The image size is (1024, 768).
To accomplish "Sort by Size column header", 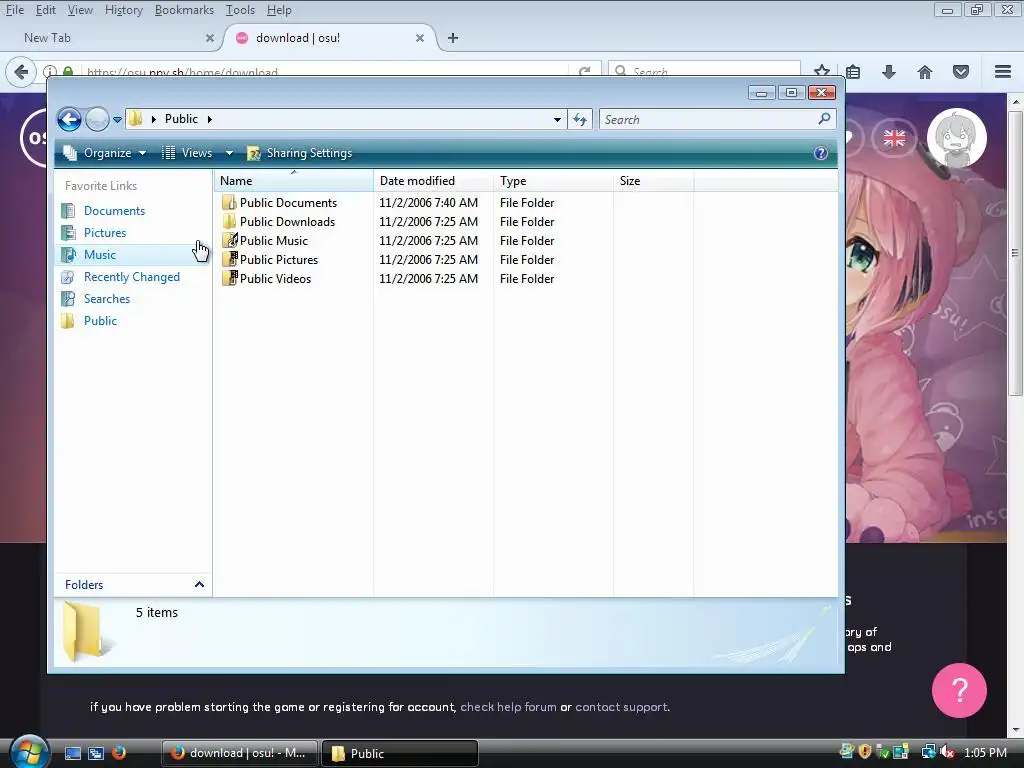I will point(653,181).
